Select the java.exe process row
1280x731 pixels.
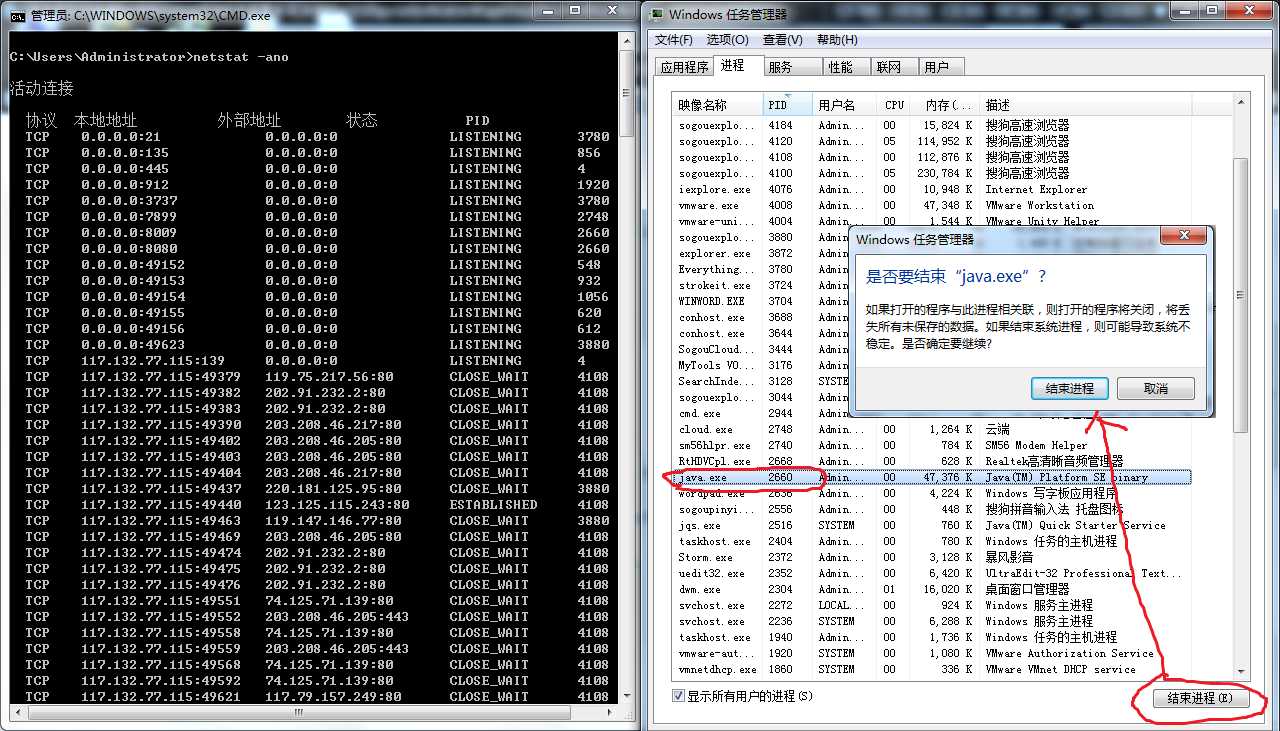tap(932, 477)
